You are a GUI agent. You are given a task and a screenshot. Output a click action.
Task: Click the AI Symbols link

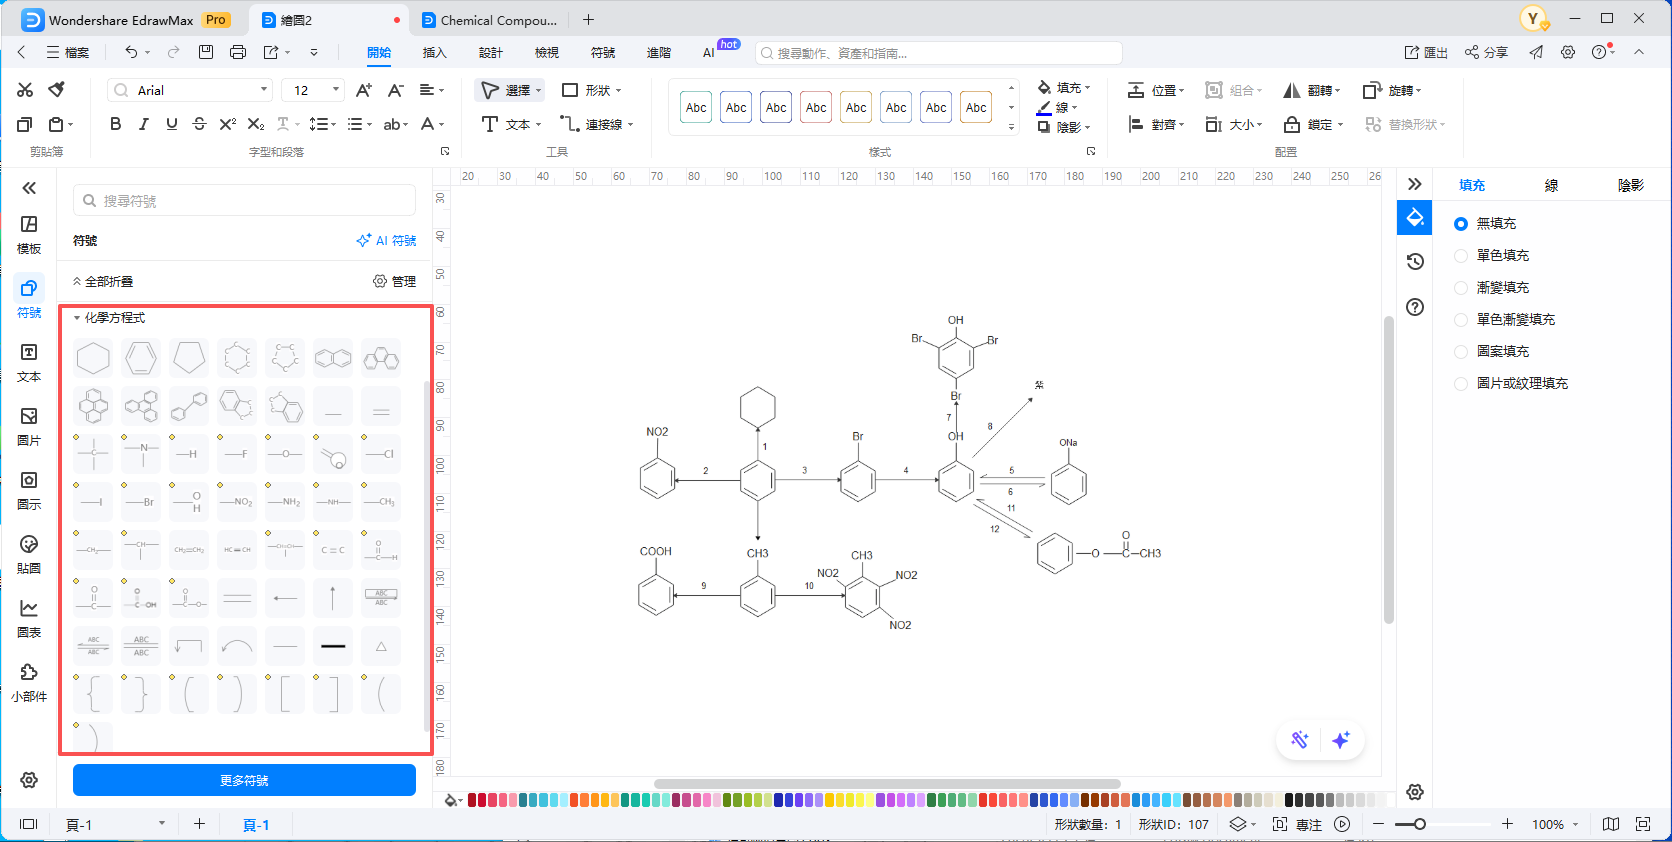(386, 241)
